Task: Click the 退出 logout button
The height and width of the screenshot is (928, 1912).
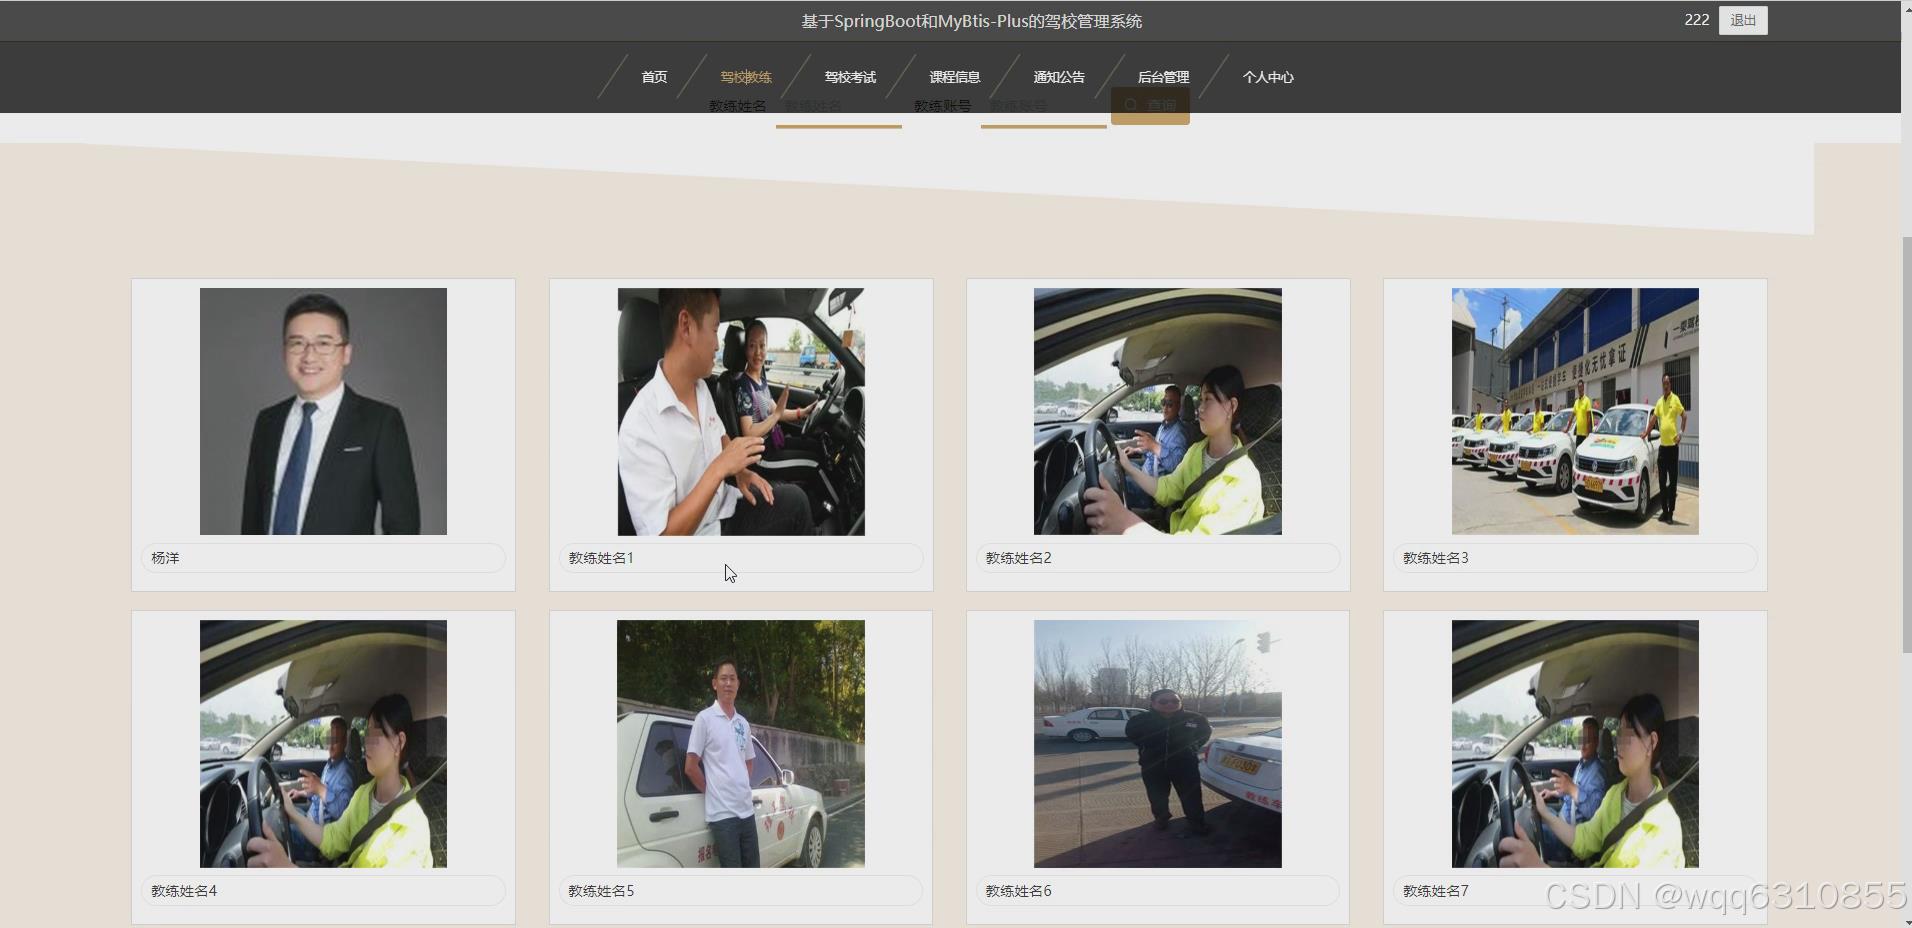Action: point(1743,20)
